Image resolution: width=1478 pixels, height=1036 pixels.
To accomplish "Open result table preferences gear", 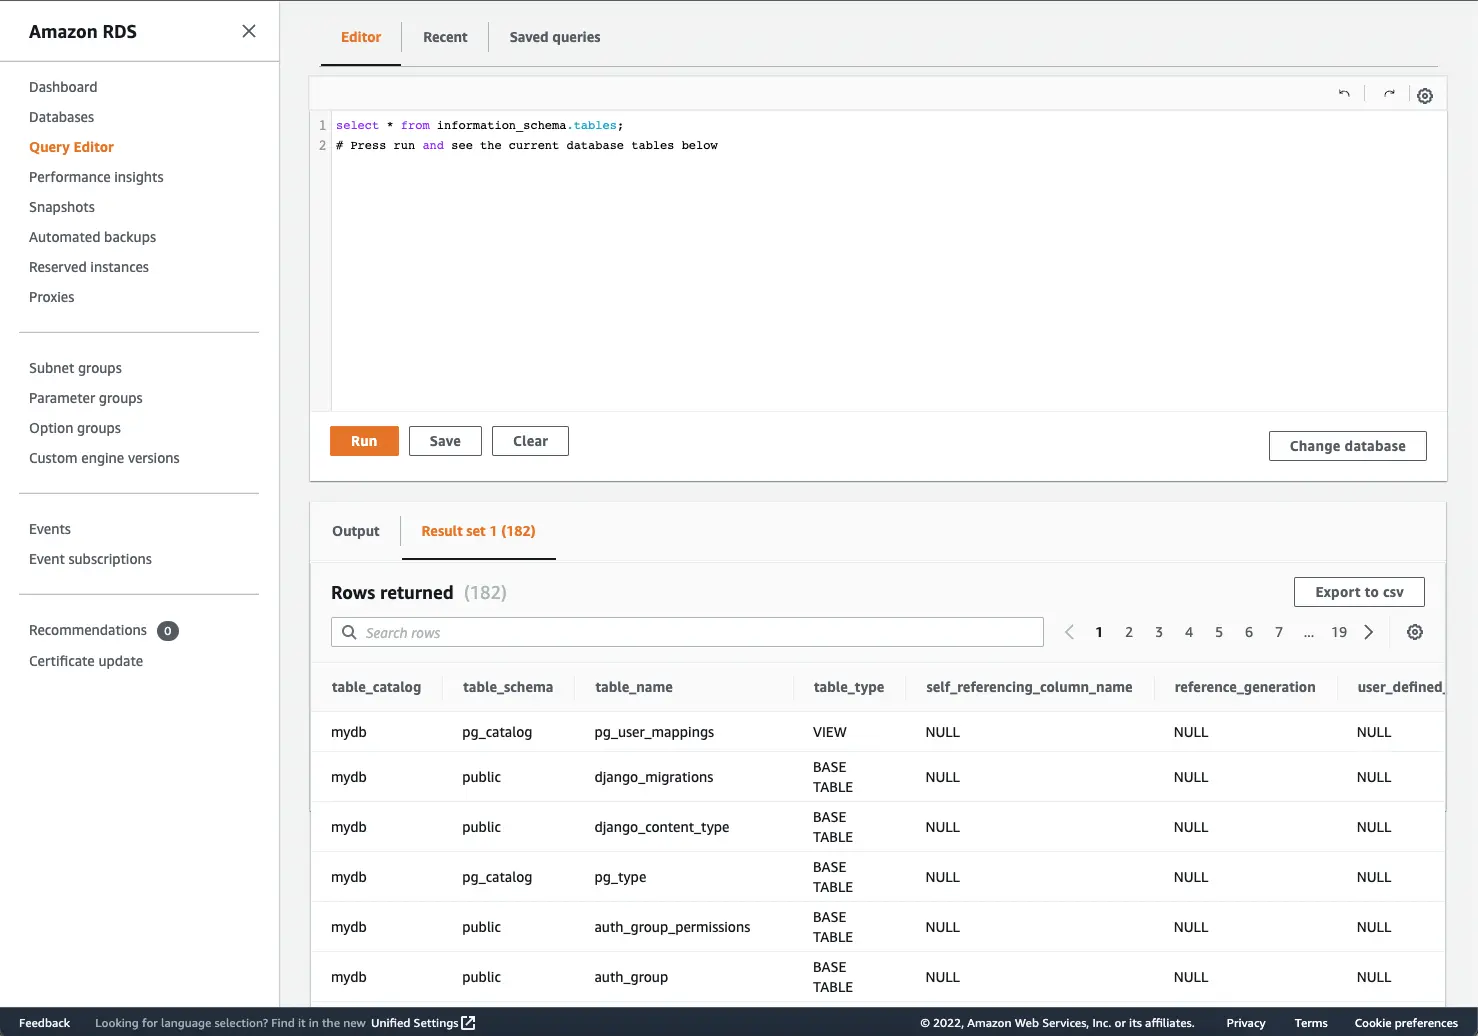I will pyautogui.click(x=1415, y=632).
